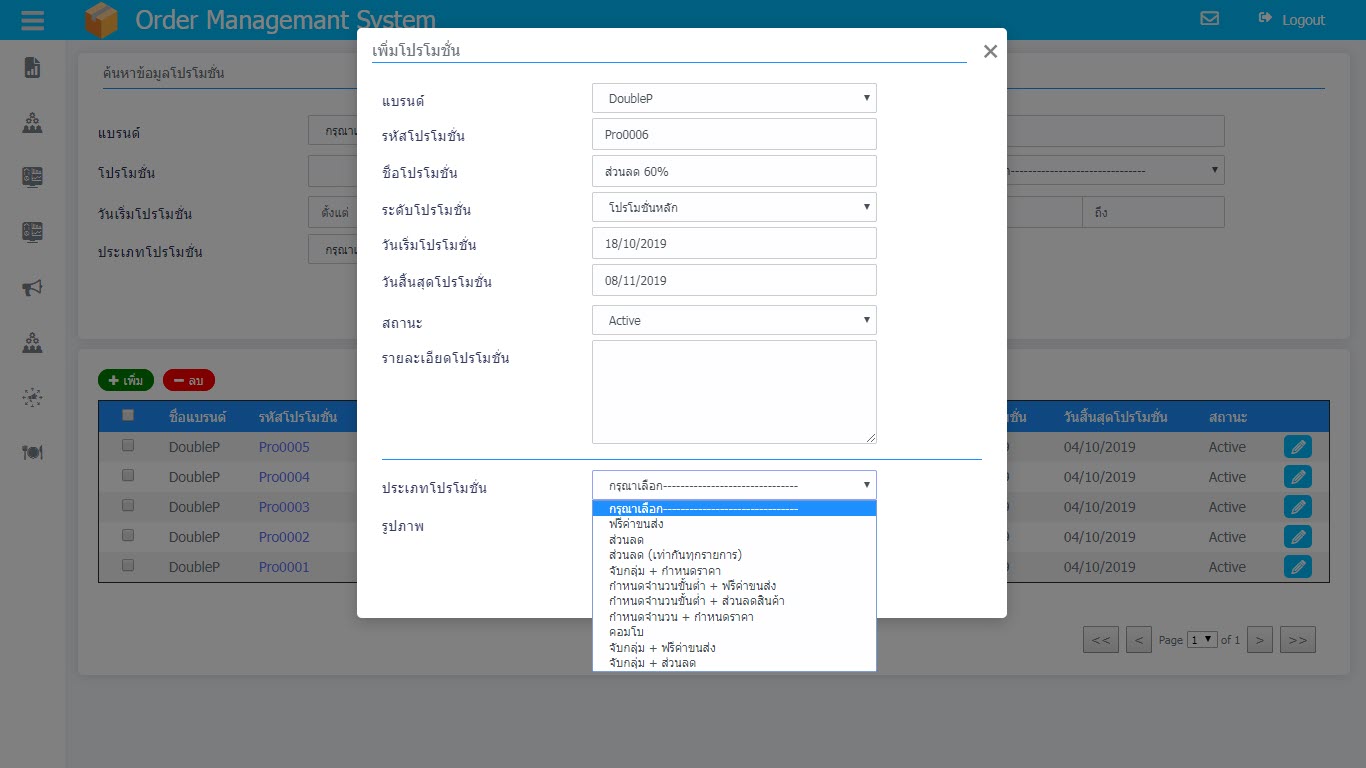Click the orange box logo icon
Screen dimensions: 1366x768
click(x=101, y=20)
